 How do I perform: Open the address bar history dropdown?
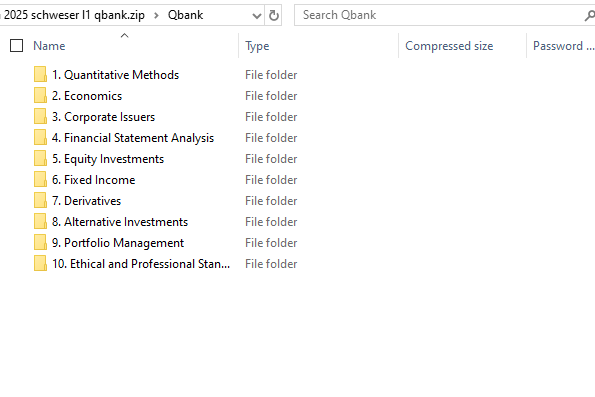point(257,16)
